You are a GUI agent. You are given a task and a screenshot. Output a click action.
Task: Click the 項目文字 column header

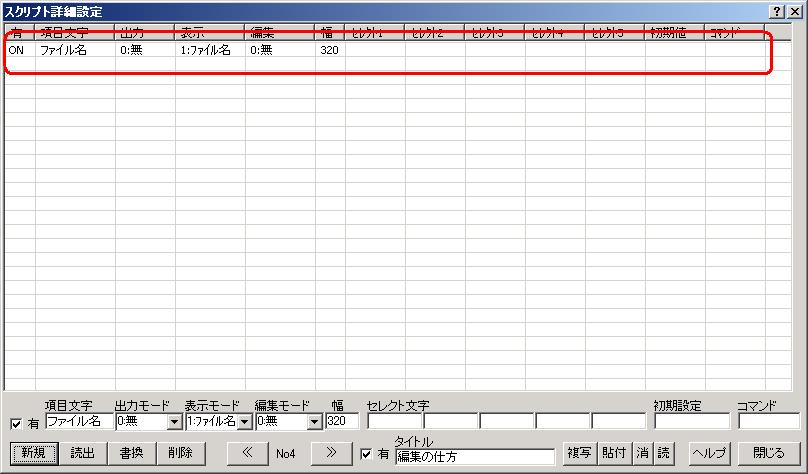tap(75, 33)
